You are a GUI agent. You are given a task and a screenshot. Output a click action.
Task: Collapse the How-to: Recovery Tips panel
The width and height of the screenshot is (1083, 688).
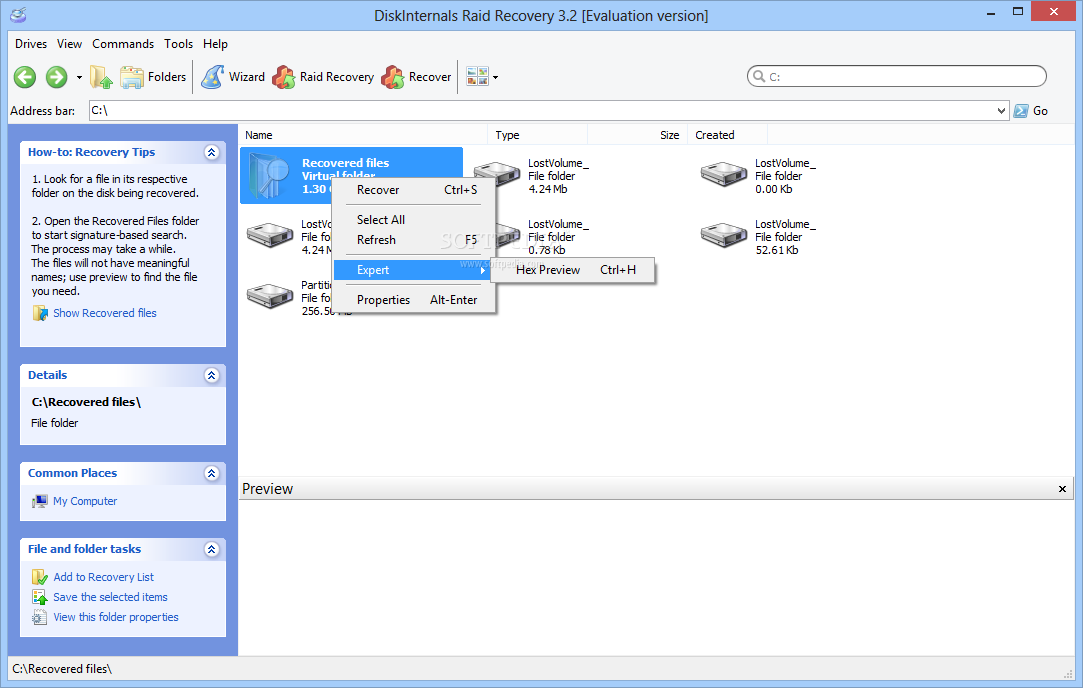[x=212, y=152]
